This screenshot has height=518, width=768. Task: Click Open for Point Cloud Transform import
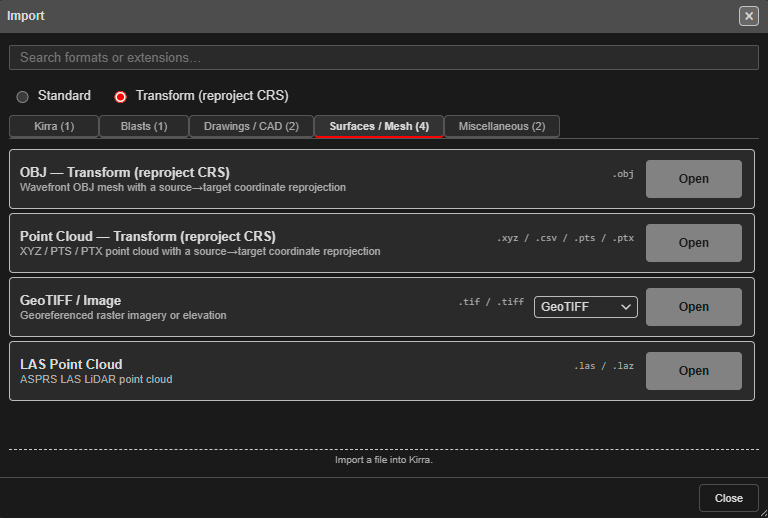694,243
